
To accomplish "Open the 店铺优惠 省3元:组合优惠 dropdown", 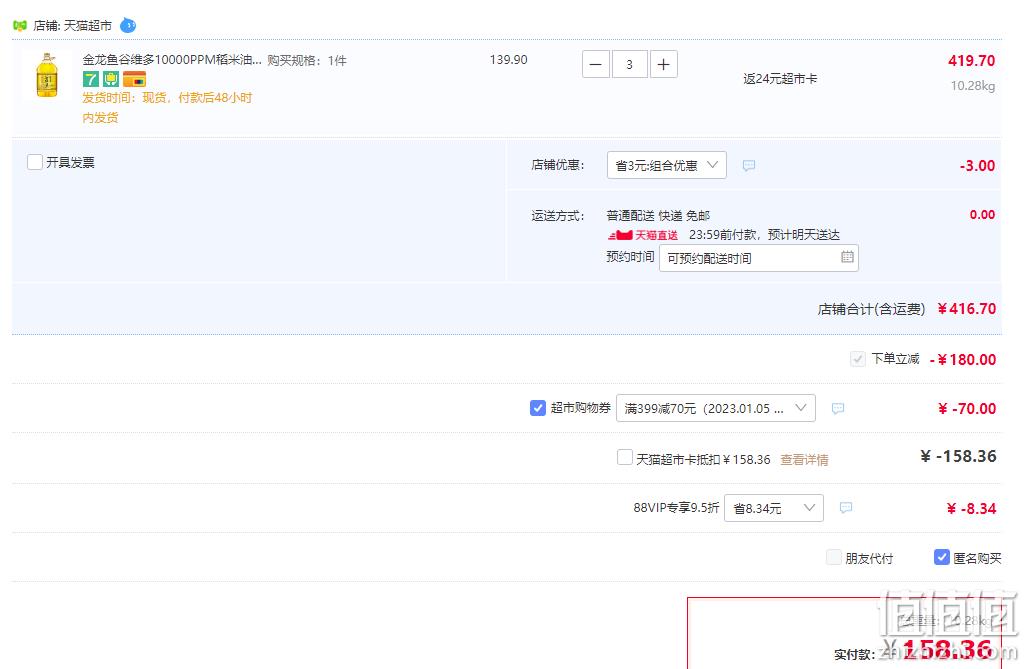I will coord(667,165).
